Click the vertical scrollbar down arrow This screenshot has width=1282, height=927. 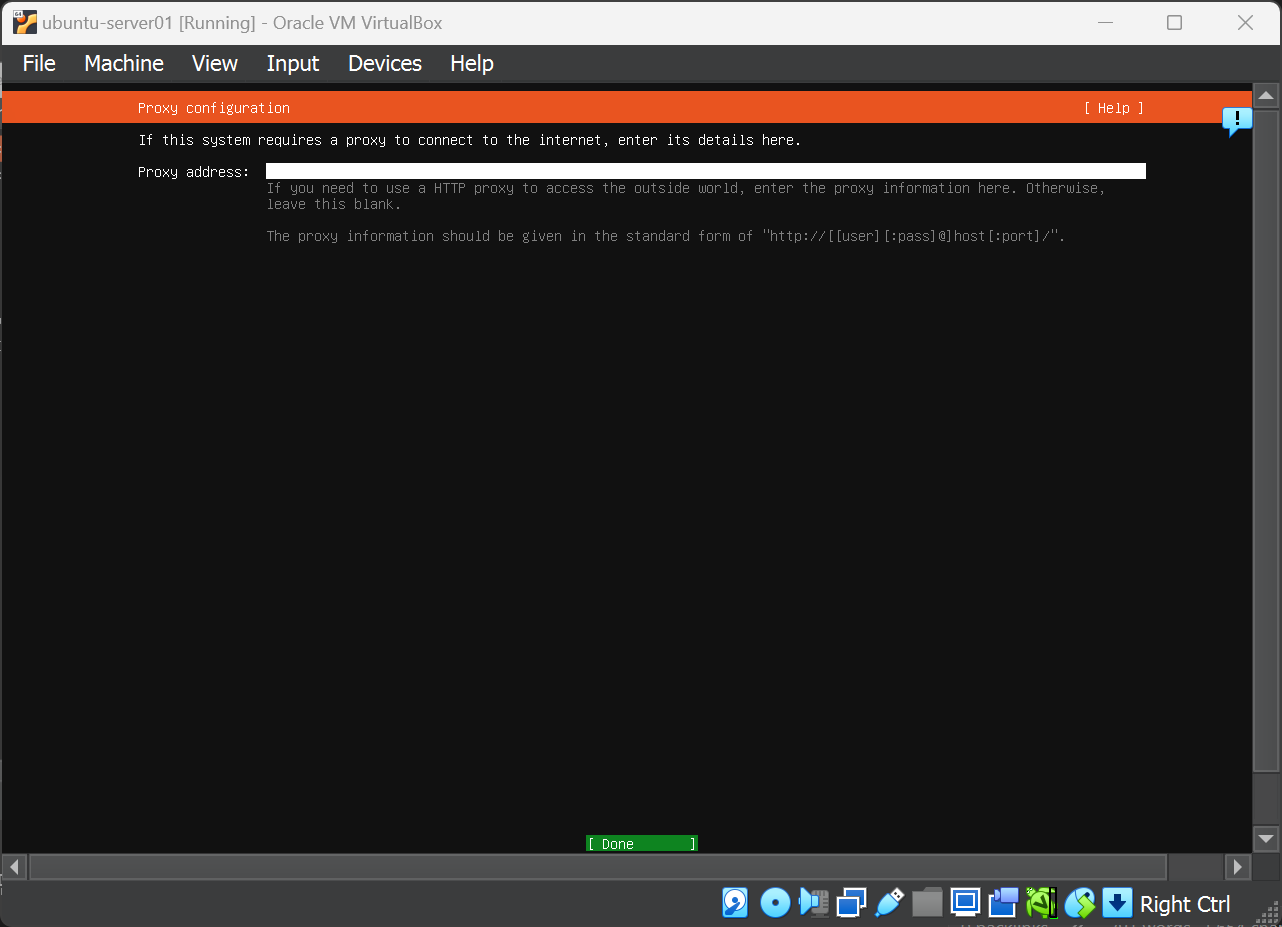point(1266,838)
